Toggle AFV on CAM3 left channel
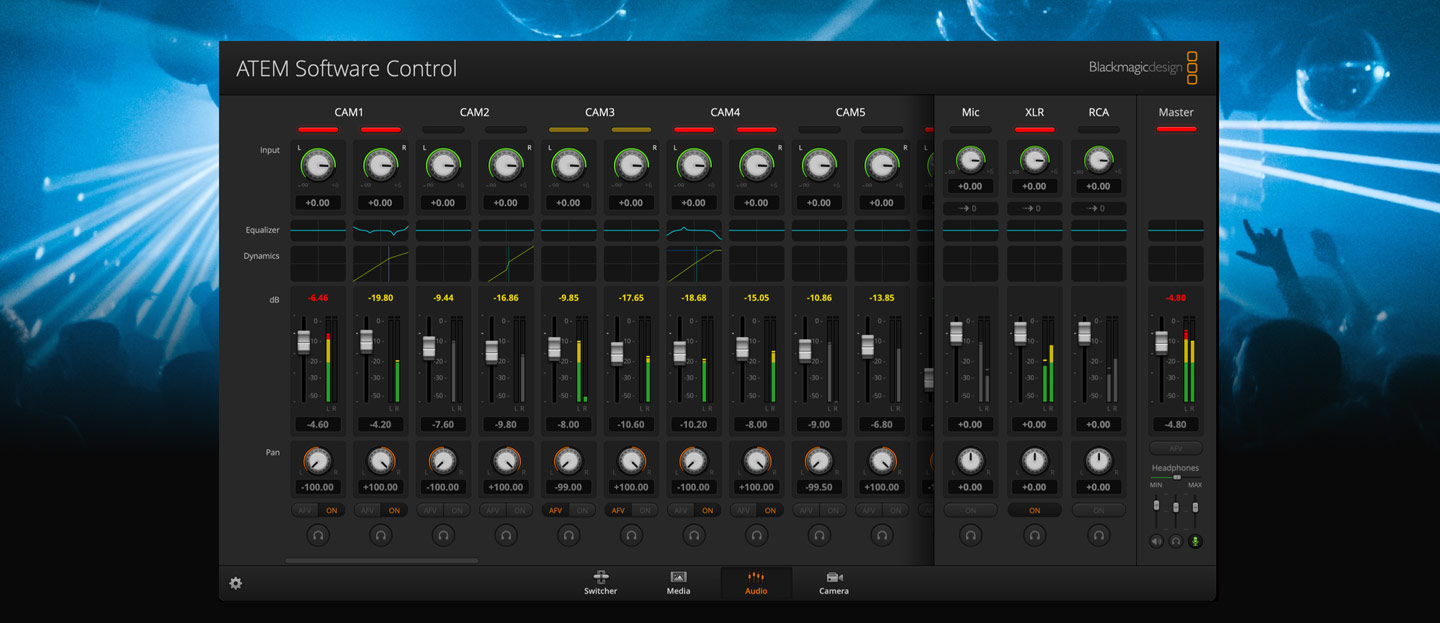 coord(555,510)
